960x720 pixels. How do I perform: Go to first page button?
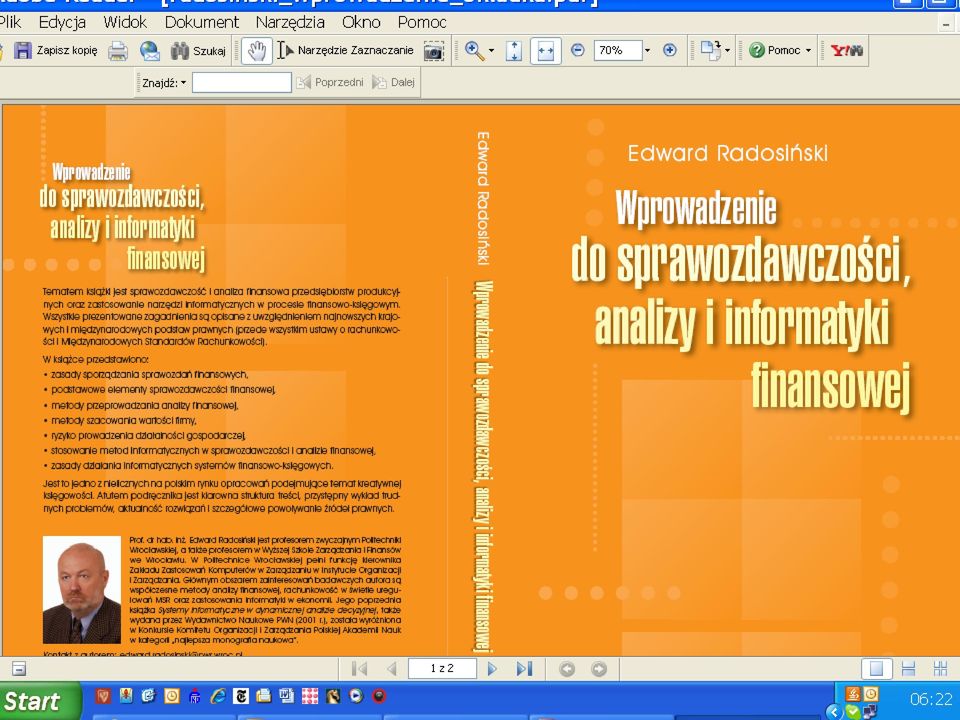coord(359,669)
